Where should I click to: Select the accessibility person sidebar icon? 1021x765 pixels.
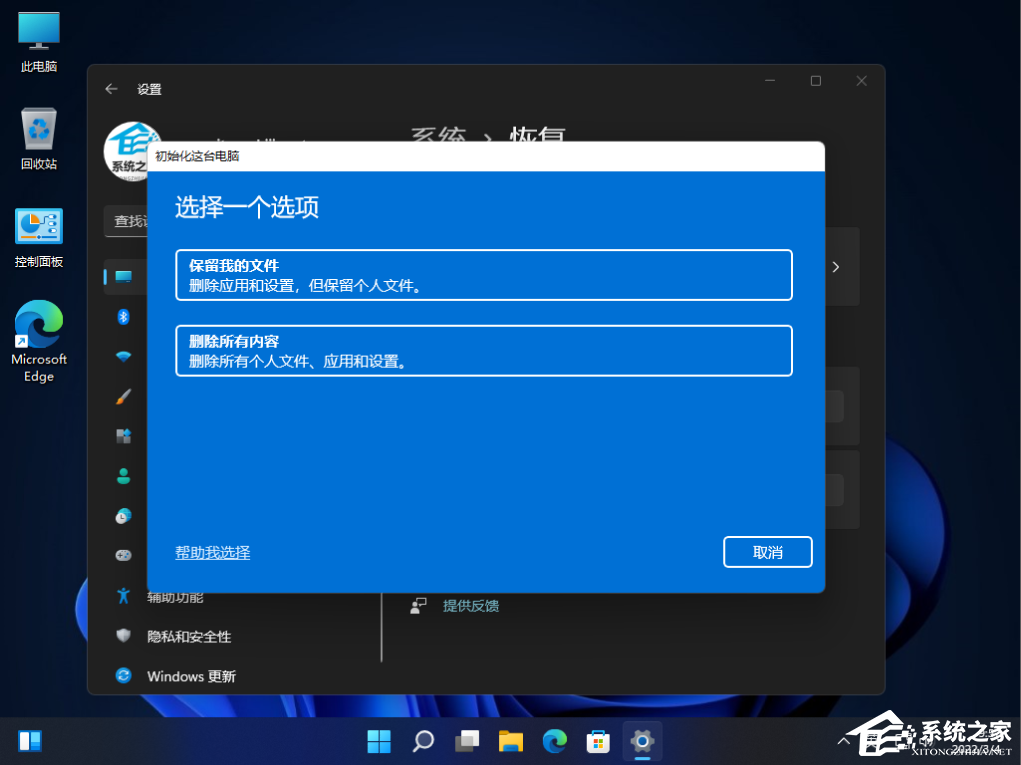coord(123,596)
